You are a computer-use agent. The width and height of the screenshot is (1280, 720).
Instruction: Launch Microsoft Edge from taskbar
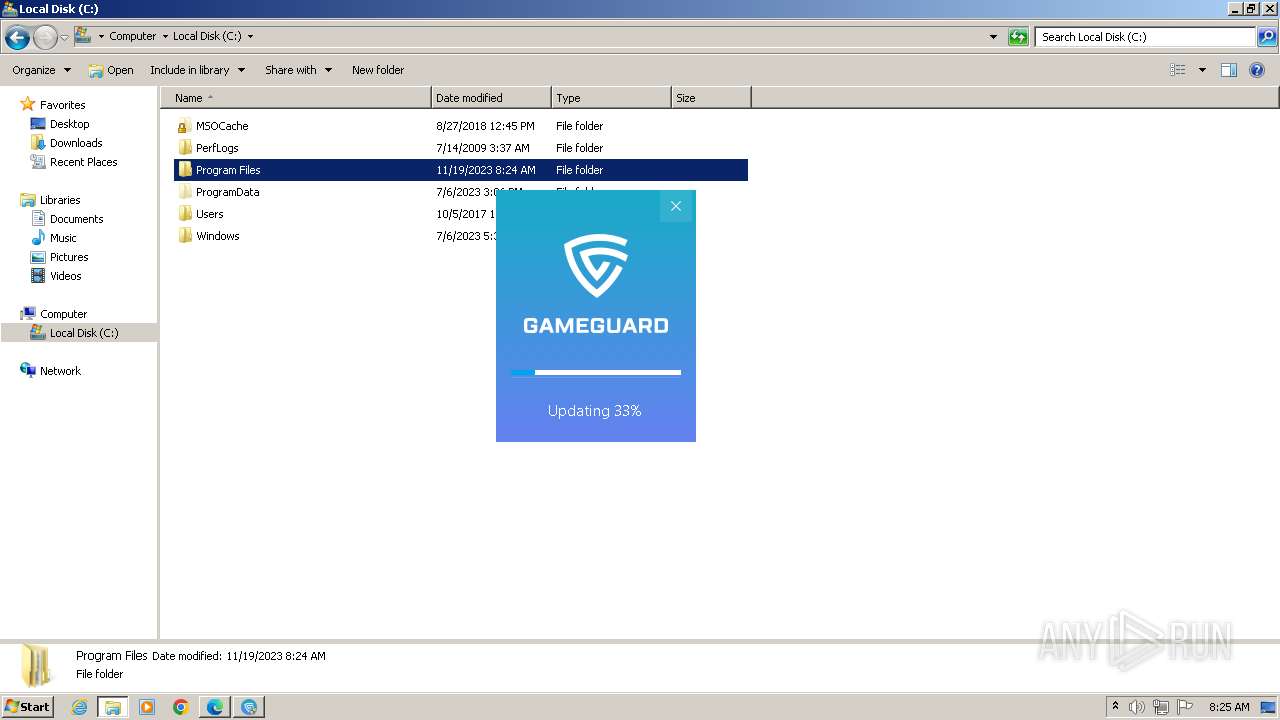(x=215, y=707)
